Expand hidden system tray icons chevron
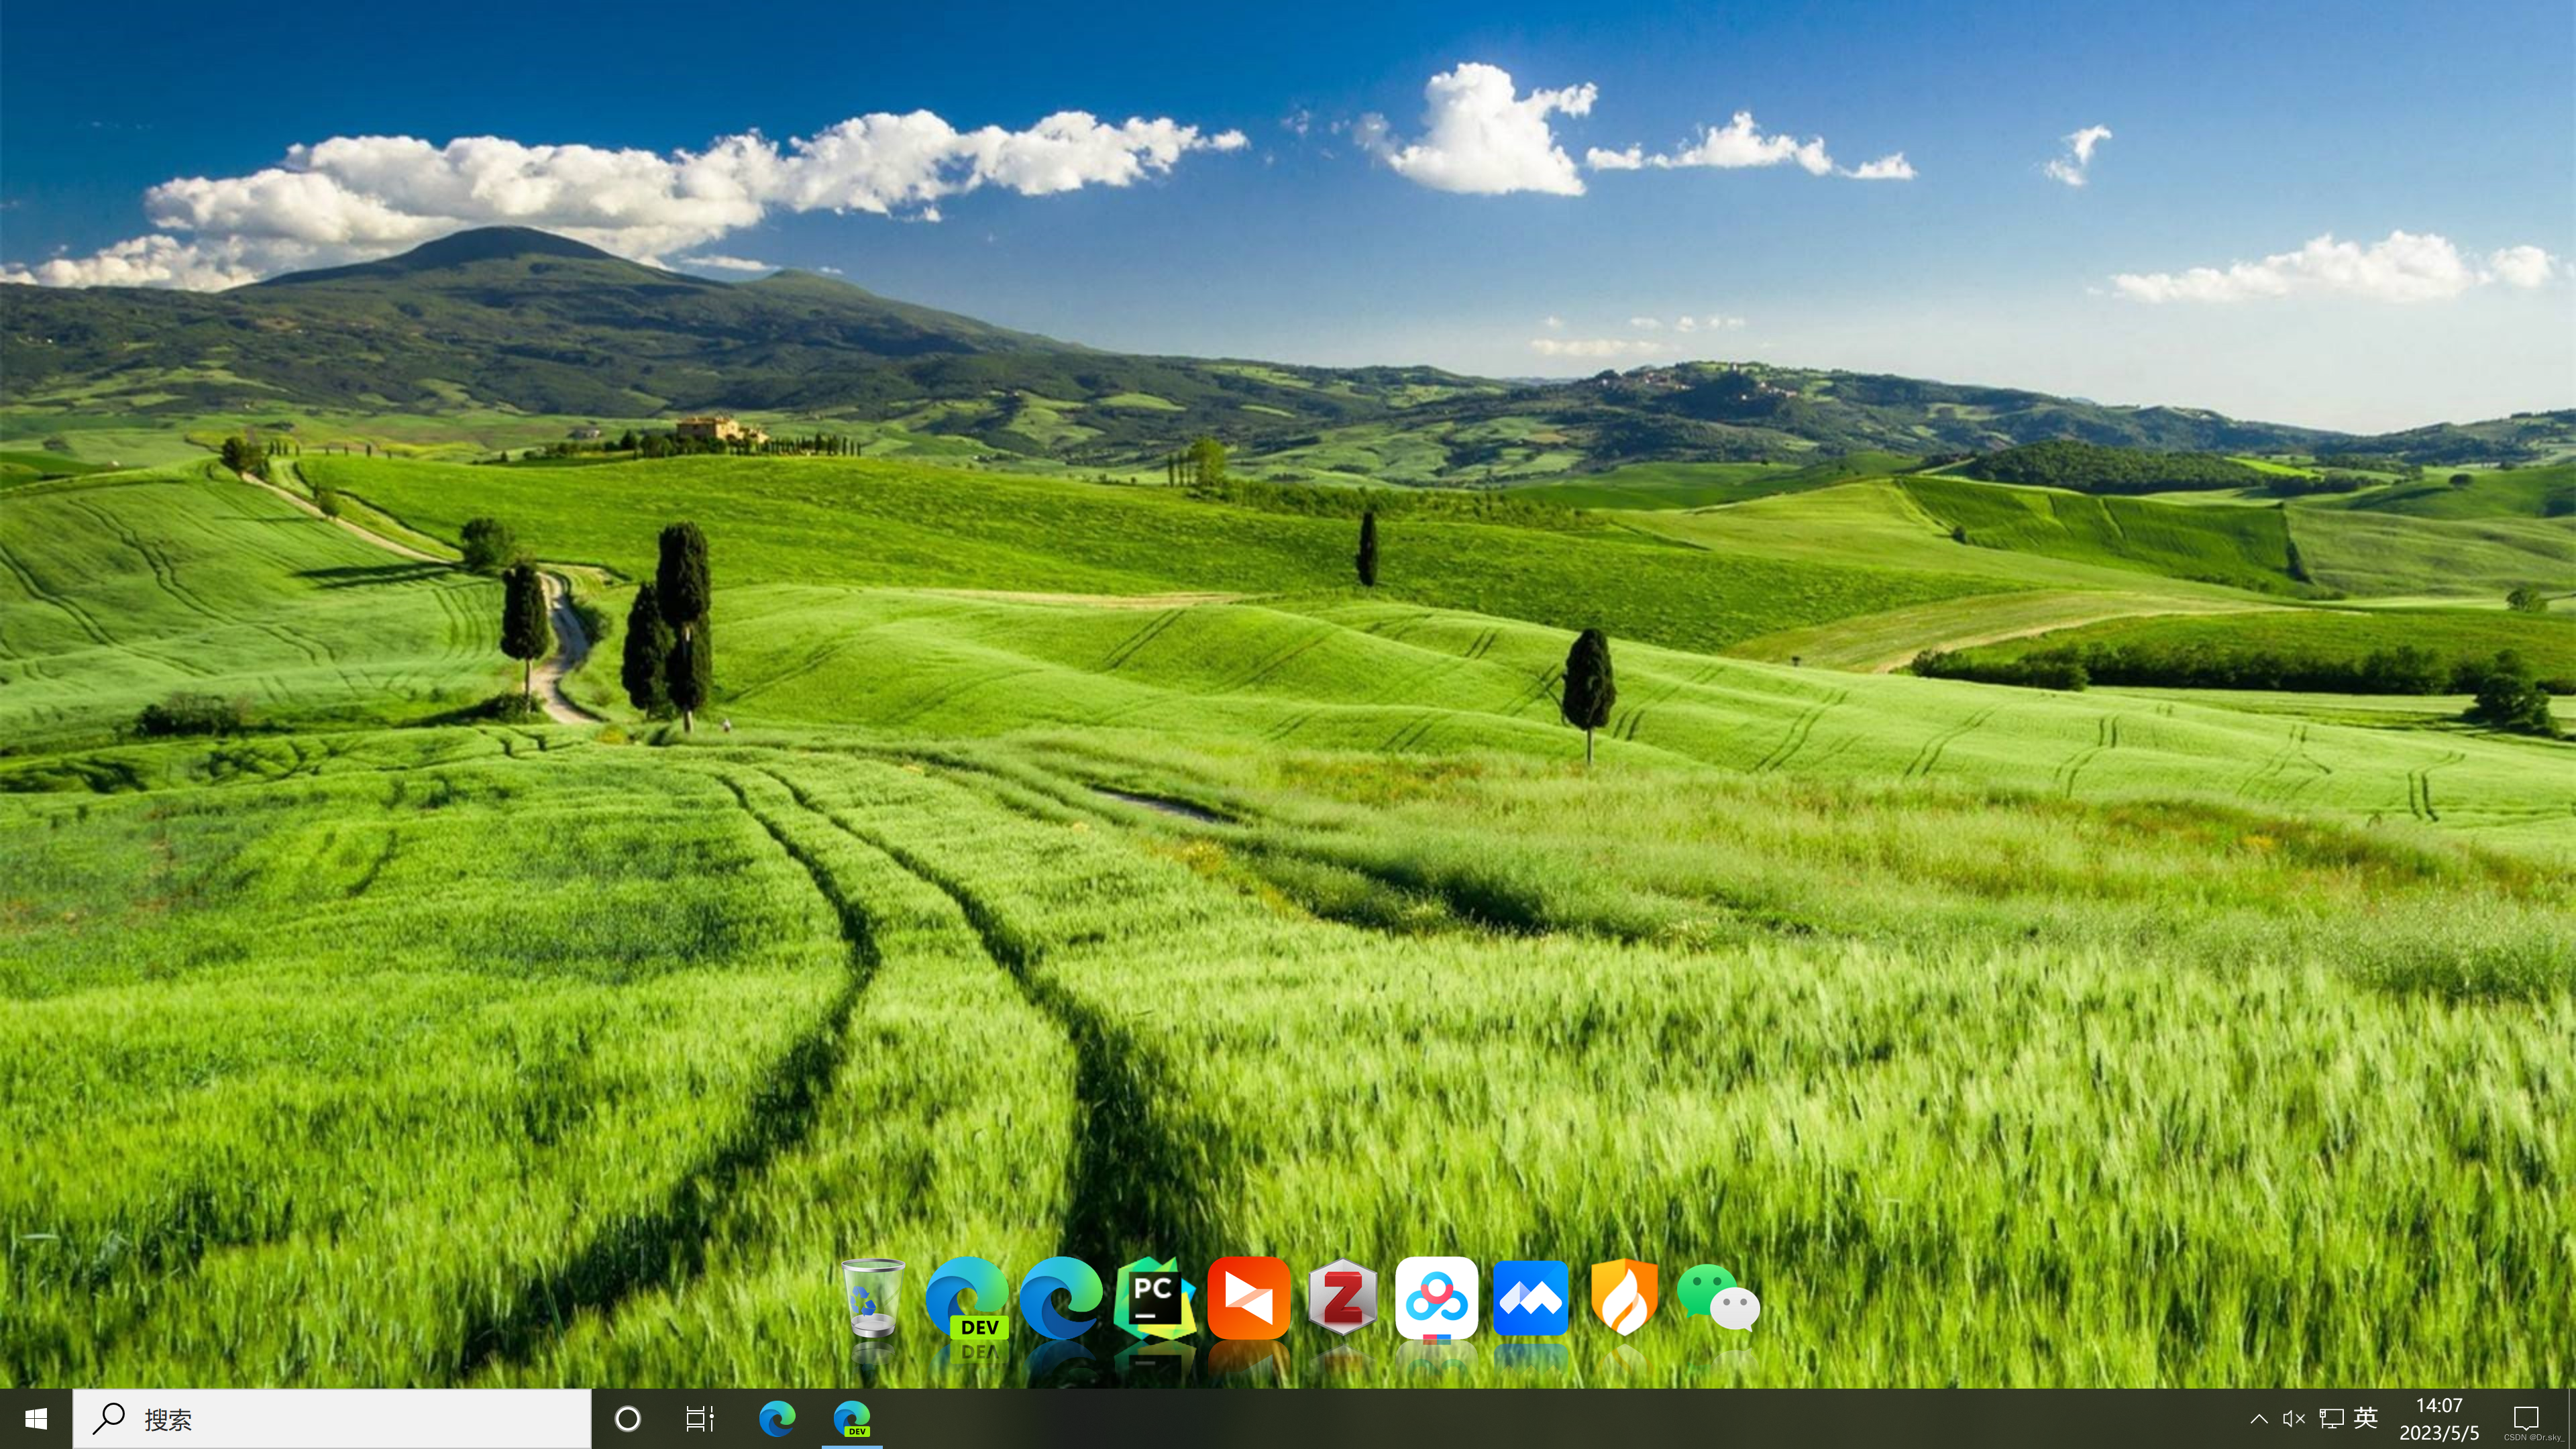The width and height of the screenshot is (2576, 1449). point(2258,1418)
